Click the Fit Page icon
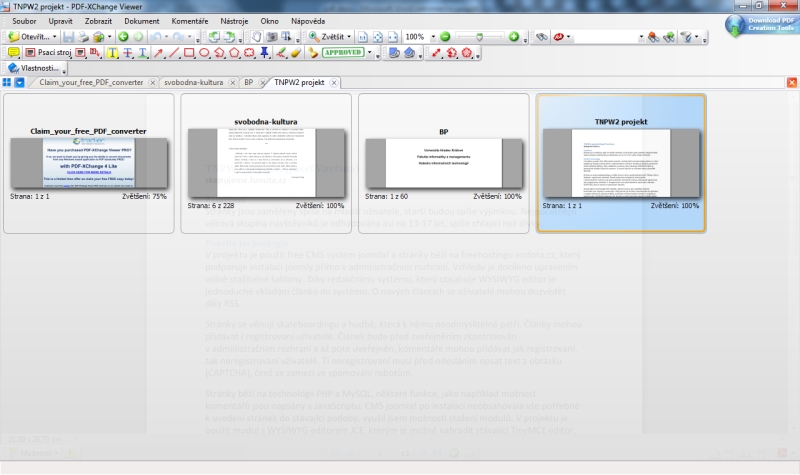 coord(378,37)
